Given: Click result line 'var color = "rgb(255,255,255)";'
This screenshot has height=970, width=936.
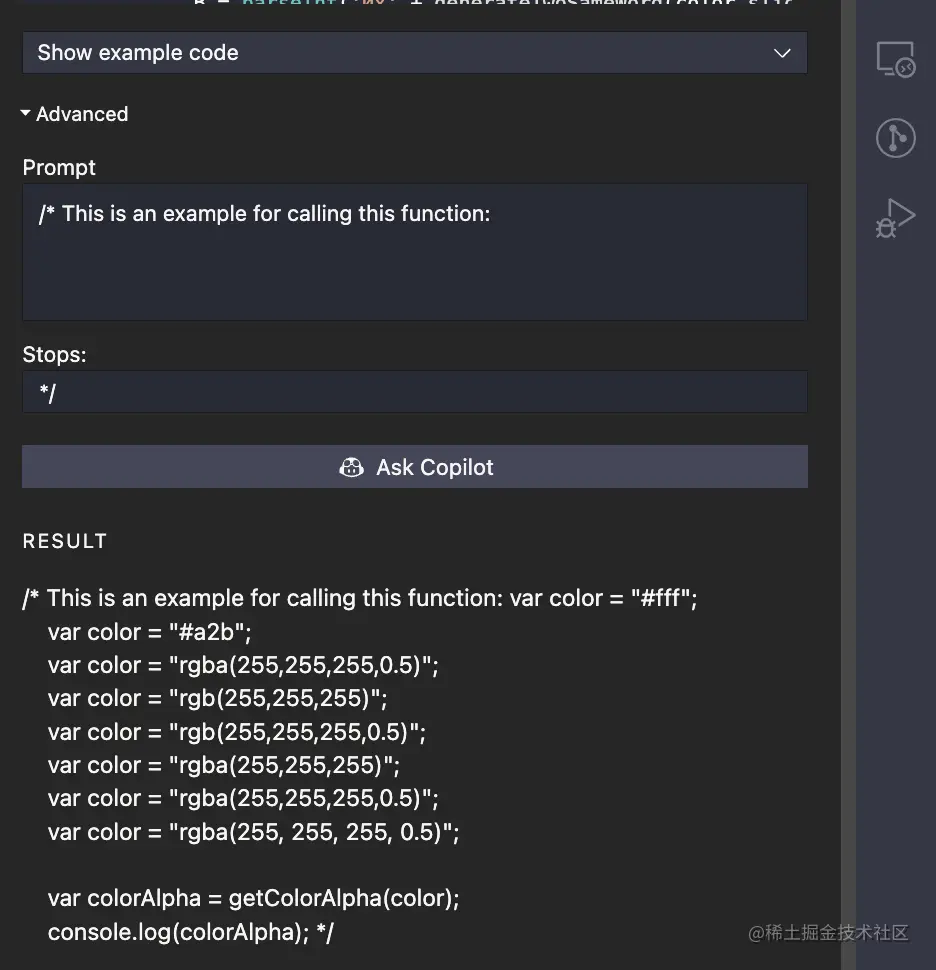Looking at the screenshot, I should [218, 698].
